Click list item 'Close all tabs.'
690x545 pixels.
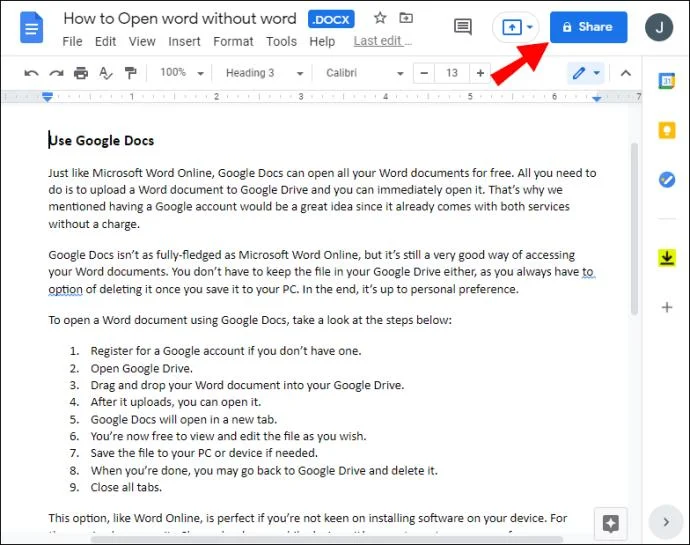126,487
